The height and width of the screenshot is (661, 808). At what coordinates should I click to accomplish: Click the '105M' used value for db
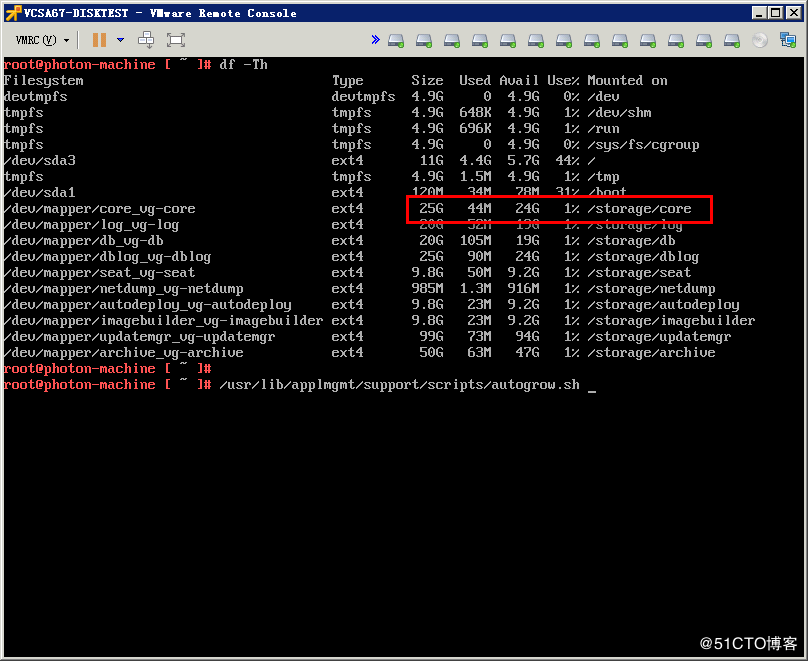(475, 241)
